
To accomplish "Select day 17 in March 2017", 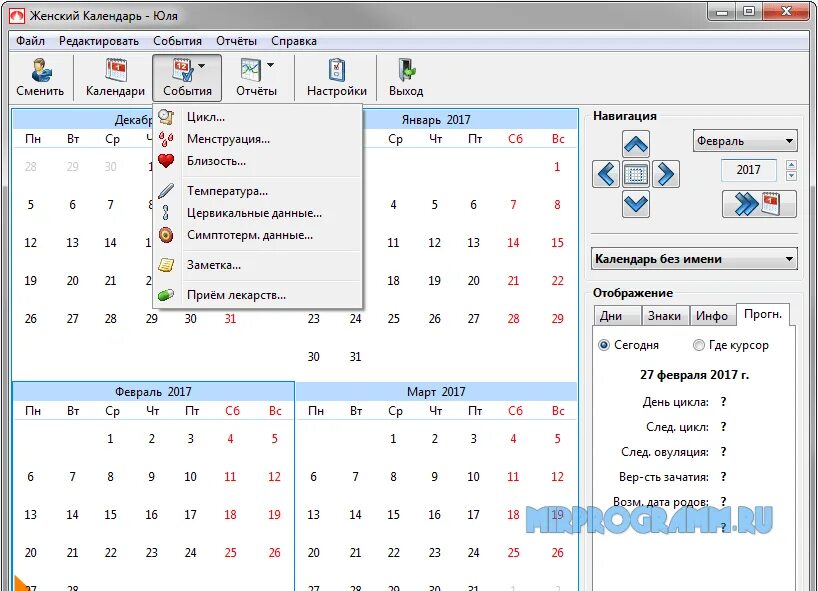I will click(473, 515).
